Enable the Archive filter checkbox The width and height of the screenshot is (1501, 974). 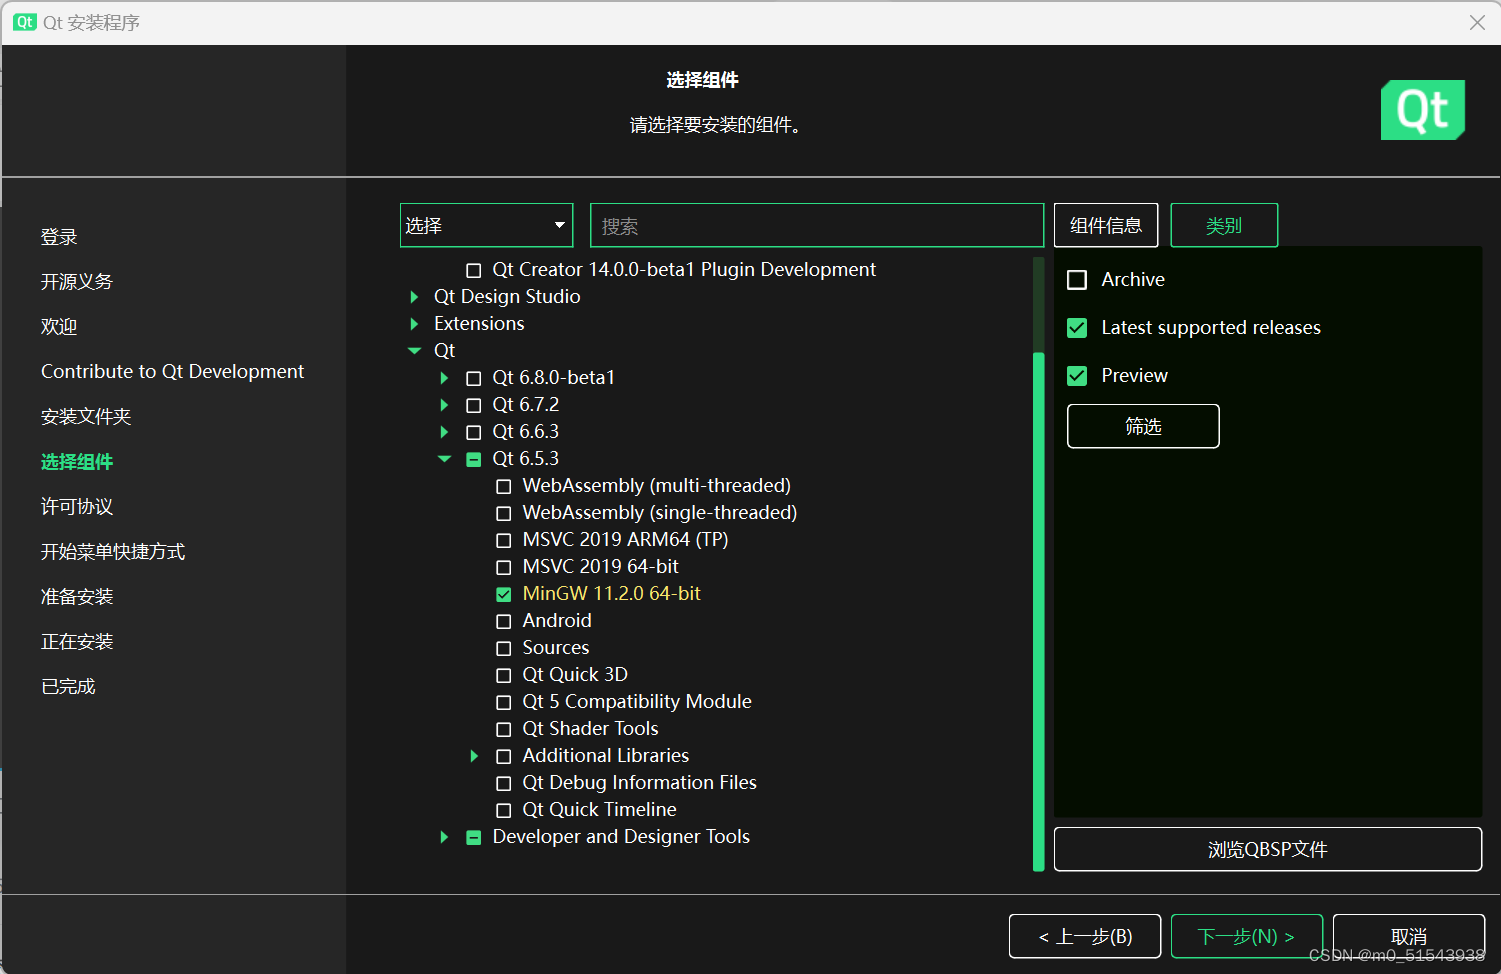tap(1077, 280)
